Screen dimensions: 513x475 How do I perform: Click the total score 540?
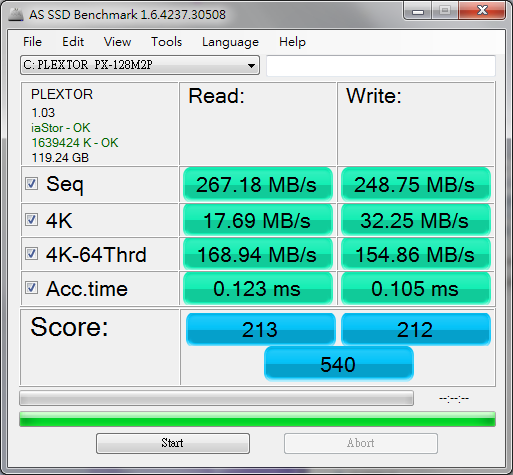tap(339, 364)
